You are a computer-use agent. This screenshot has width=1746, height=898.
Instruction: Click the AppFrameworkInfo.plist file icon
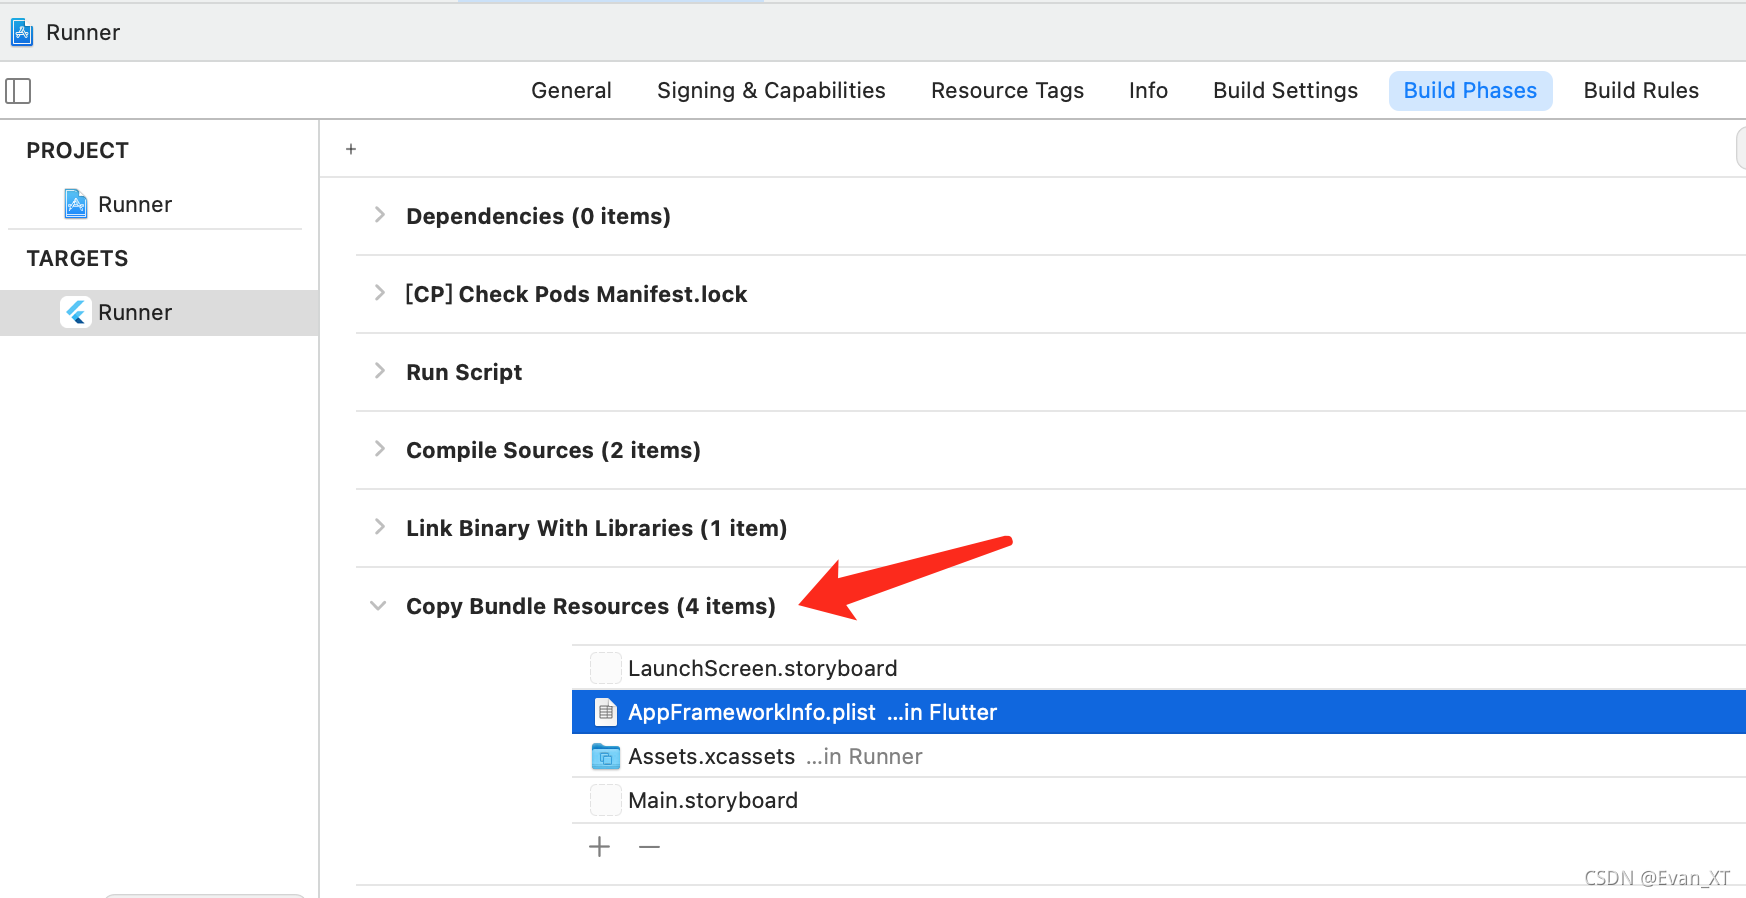[605, 712]
